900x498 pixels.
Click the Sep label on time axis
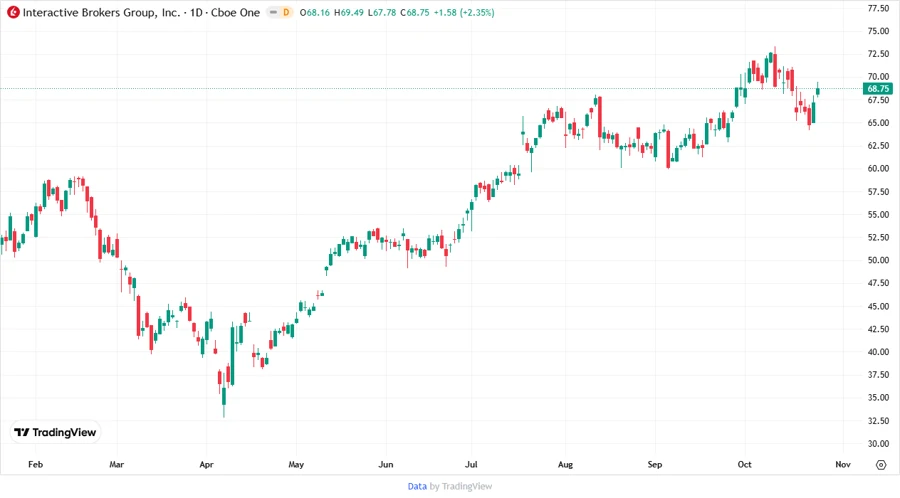[x=655, y=464]
